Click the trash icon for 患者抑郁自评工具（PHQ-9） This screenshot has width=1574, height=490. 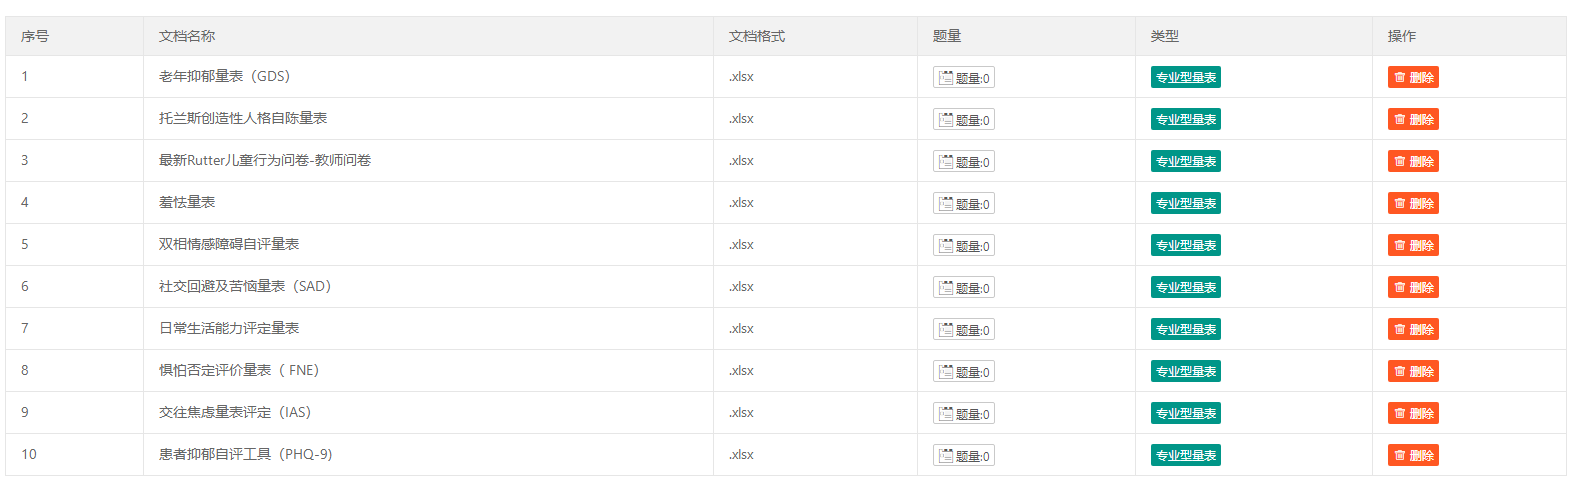point(1400,455)
